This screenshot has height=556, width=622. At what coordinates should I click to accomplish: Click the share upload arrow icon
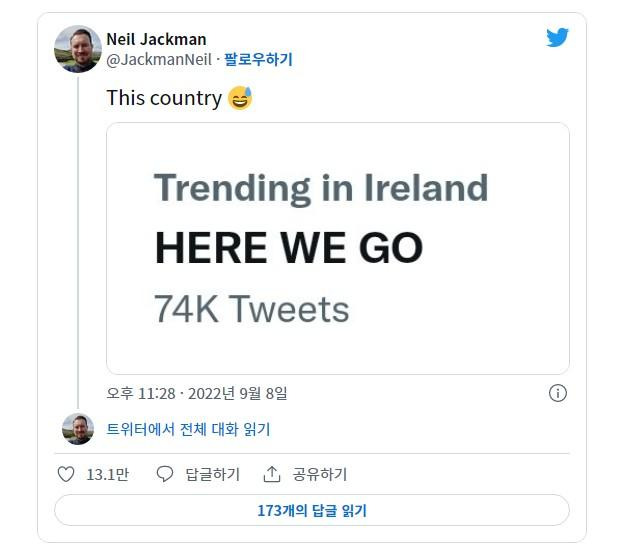pos(272,474)
